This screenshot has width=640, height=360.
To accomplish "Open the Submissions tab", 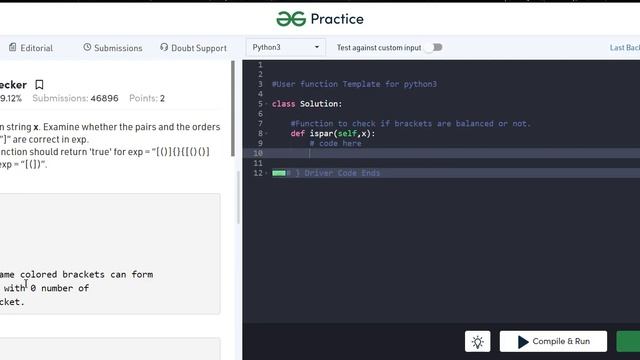I will (x=113, y=48).
